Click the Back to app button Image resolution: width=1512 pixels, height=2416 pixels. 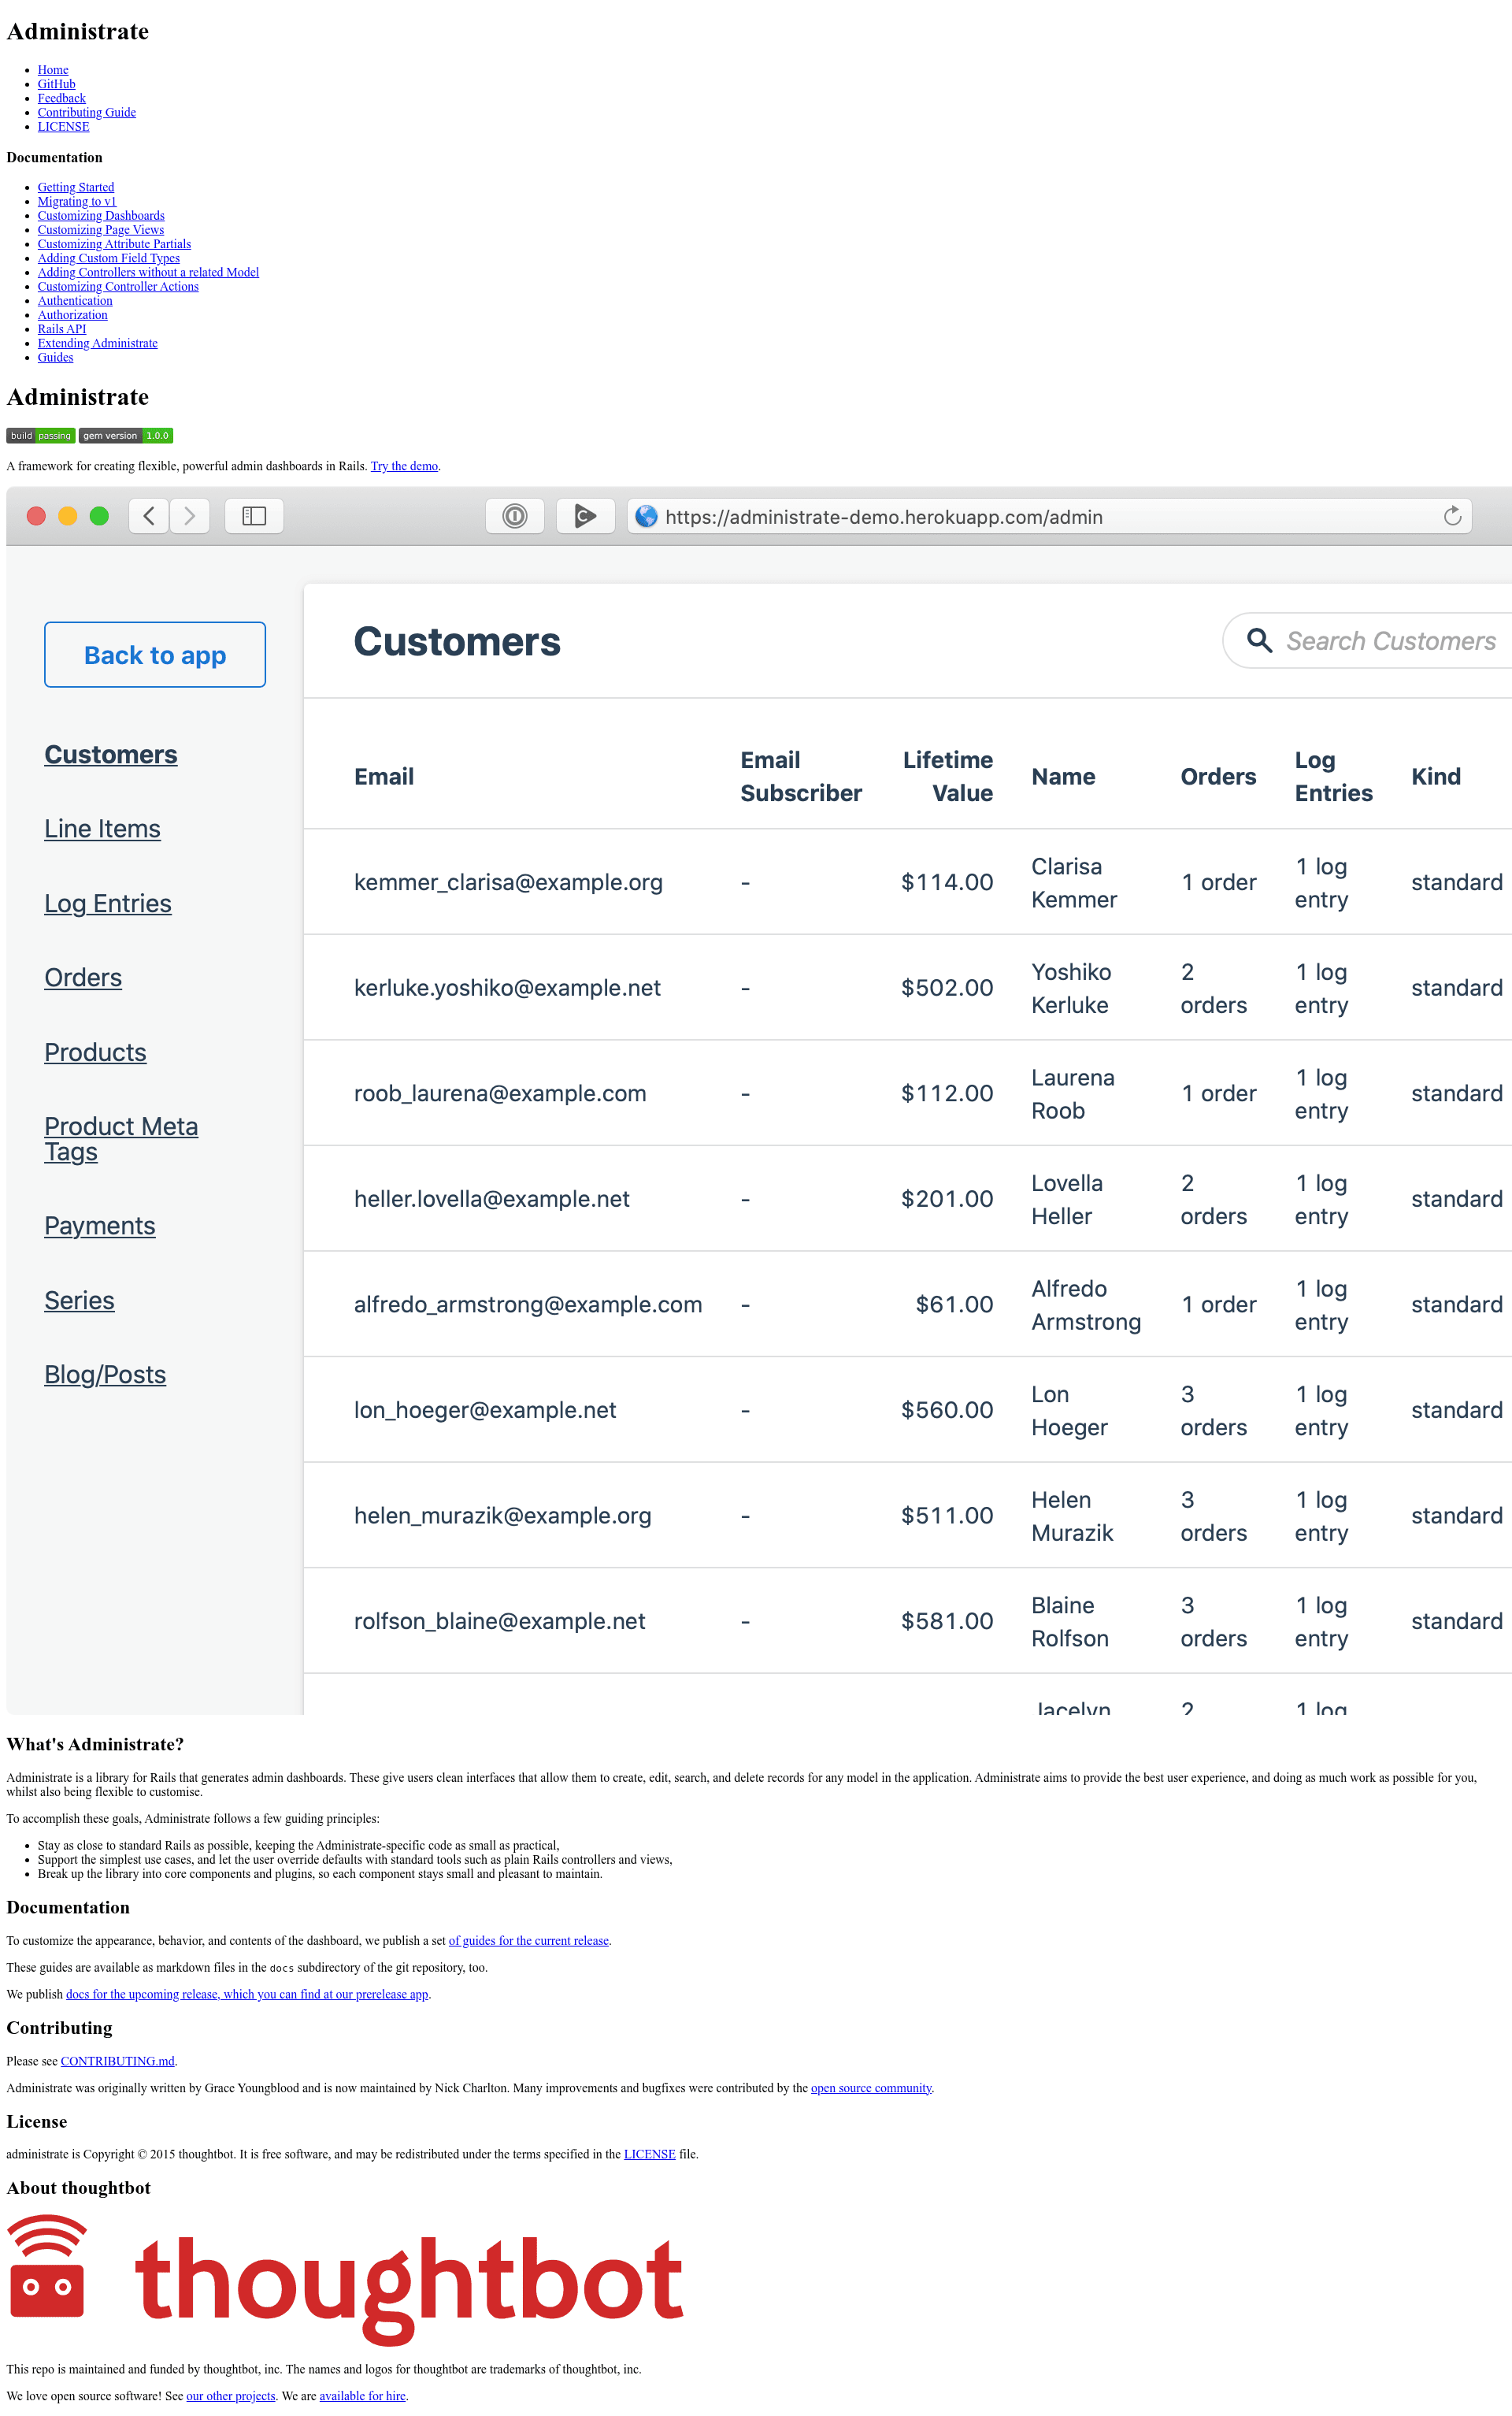(x=155, y=655)
